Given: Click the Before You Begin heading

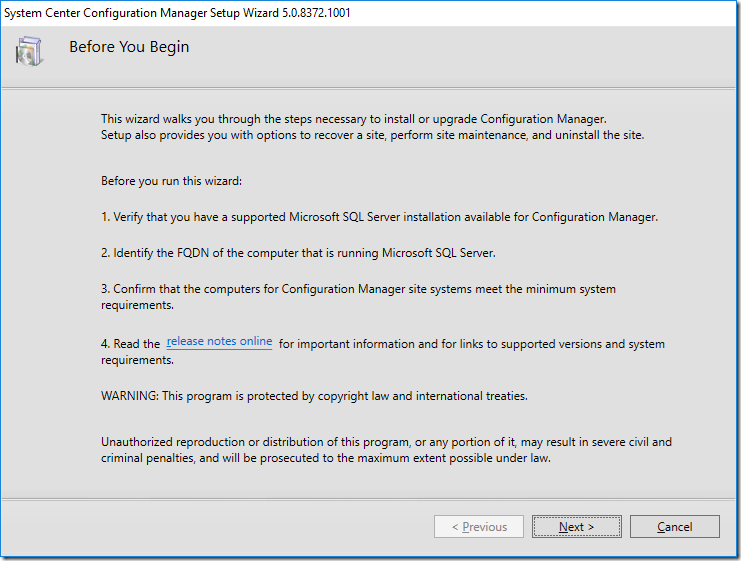Looking at the screenshot, I should 129,47.
